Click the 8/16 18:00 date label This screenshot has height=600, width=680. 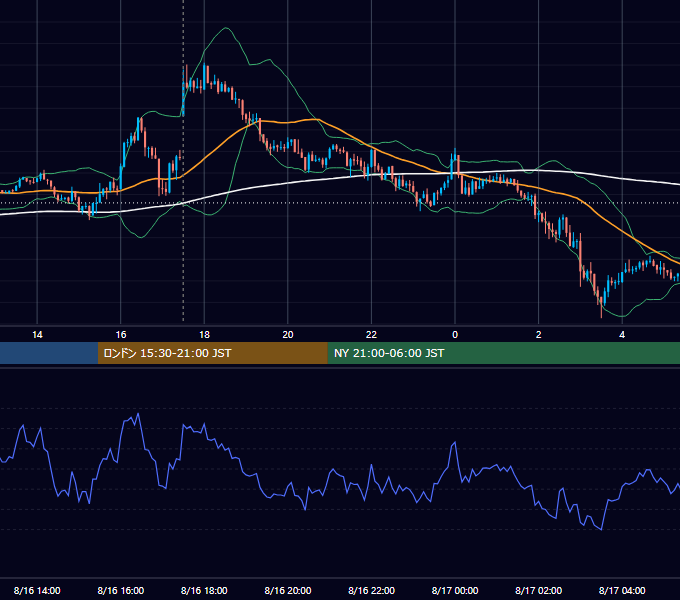[x=204, y=590]
